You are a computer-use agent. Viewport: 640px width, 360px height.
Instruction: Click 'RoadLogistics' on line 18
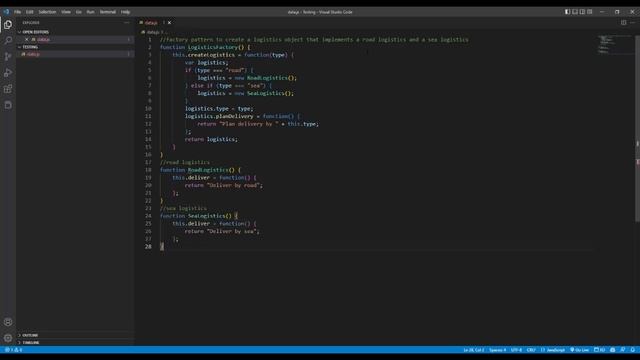pos(208,170)
